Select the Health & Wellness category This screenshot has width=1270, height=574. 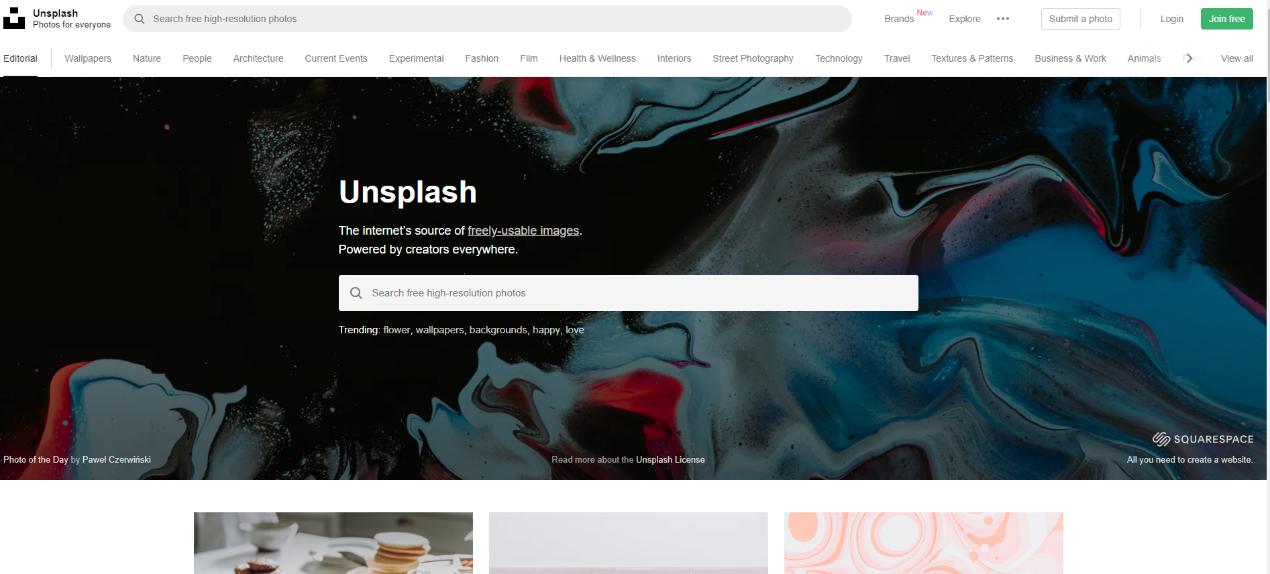598,58
